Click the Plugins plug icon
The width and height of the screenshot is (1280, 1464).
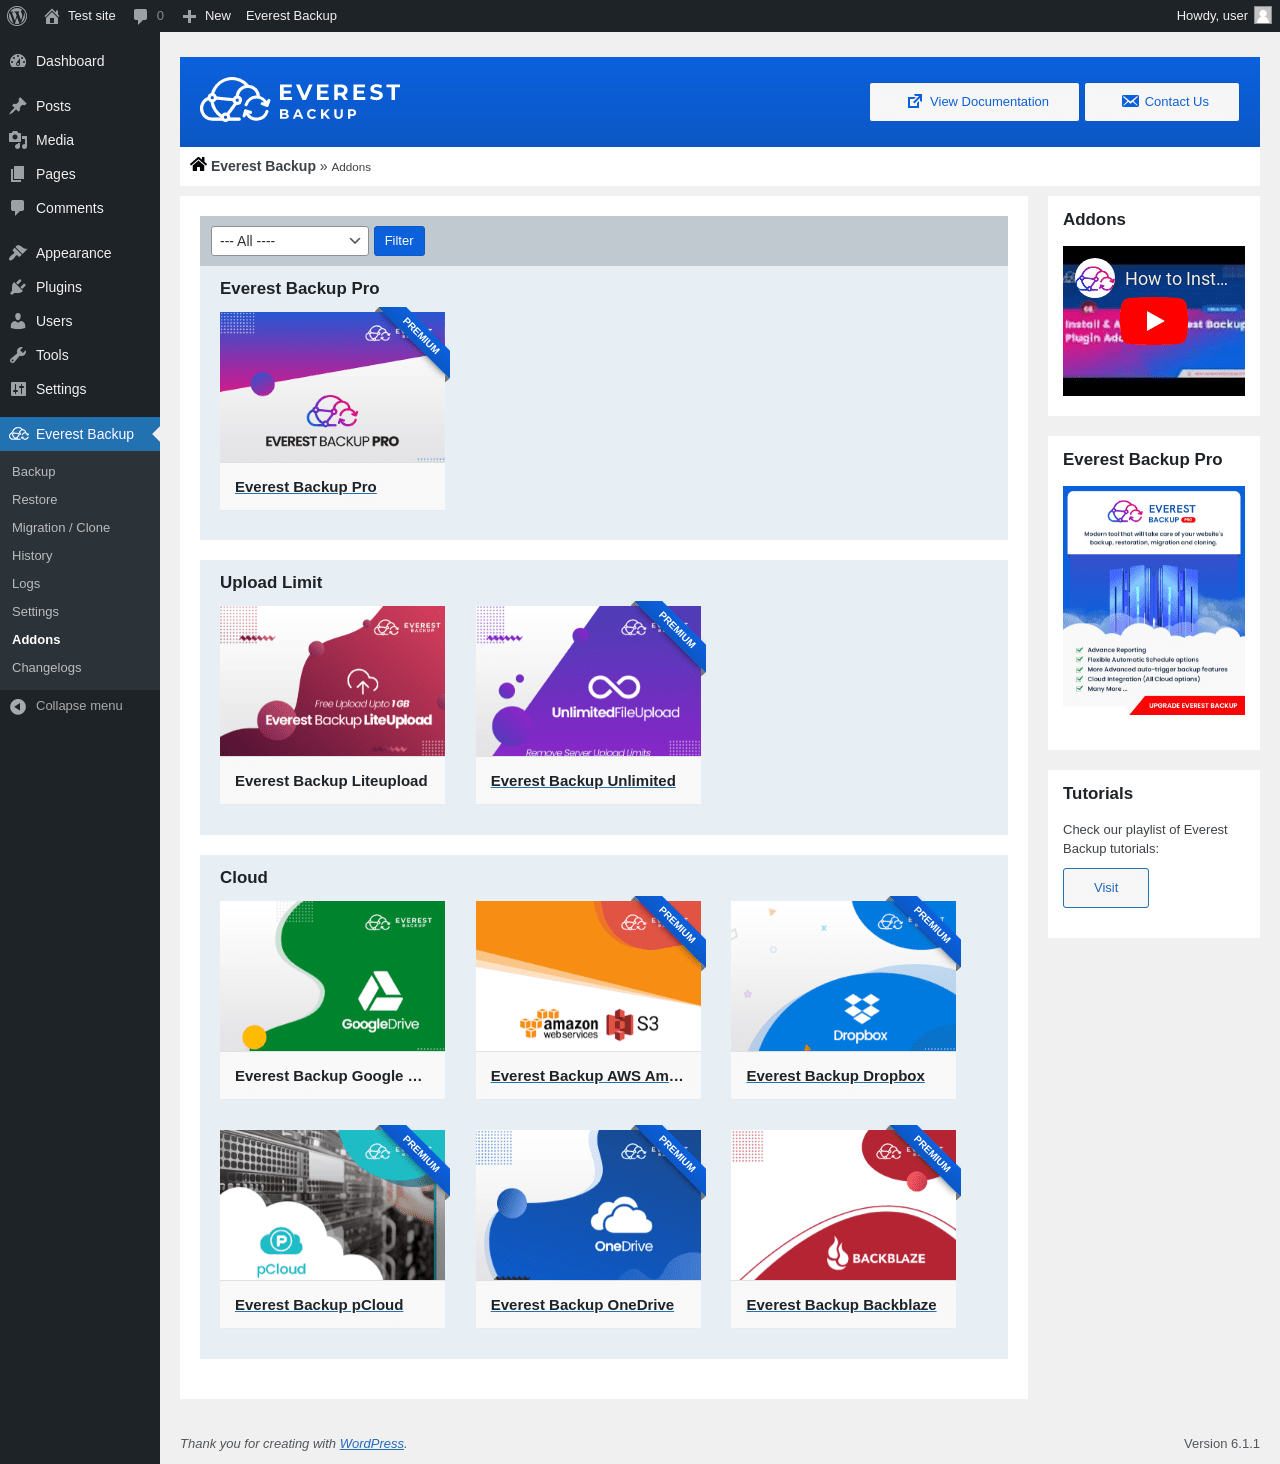click(x=18, y=287)
